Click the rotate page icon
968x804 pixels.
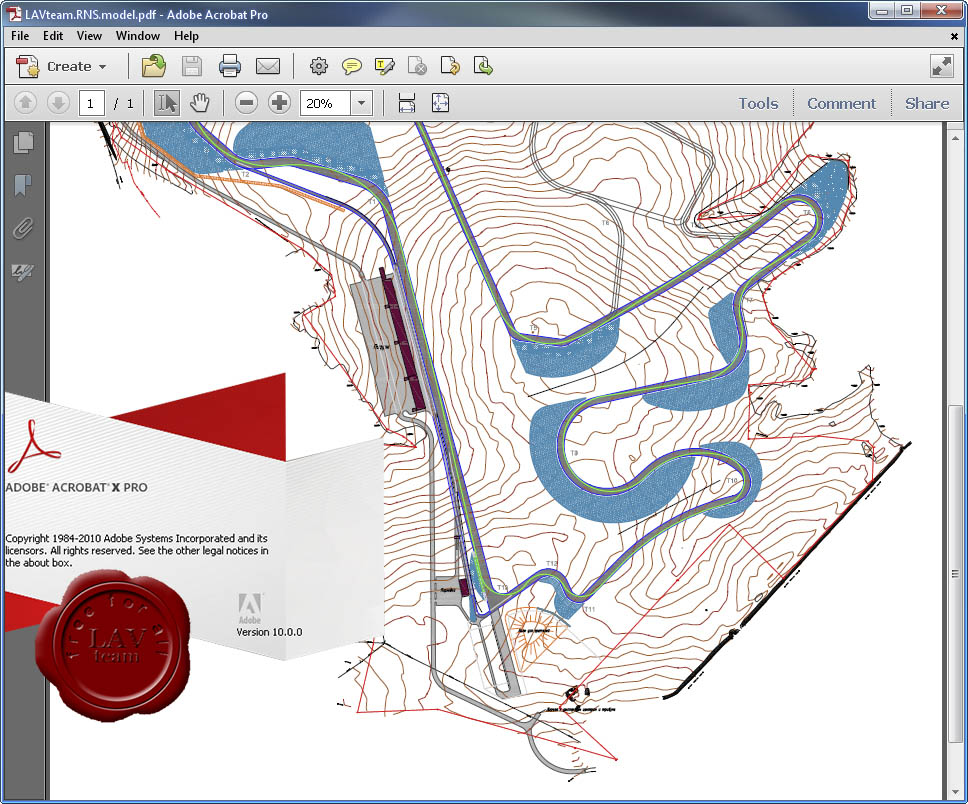(450, 66)
